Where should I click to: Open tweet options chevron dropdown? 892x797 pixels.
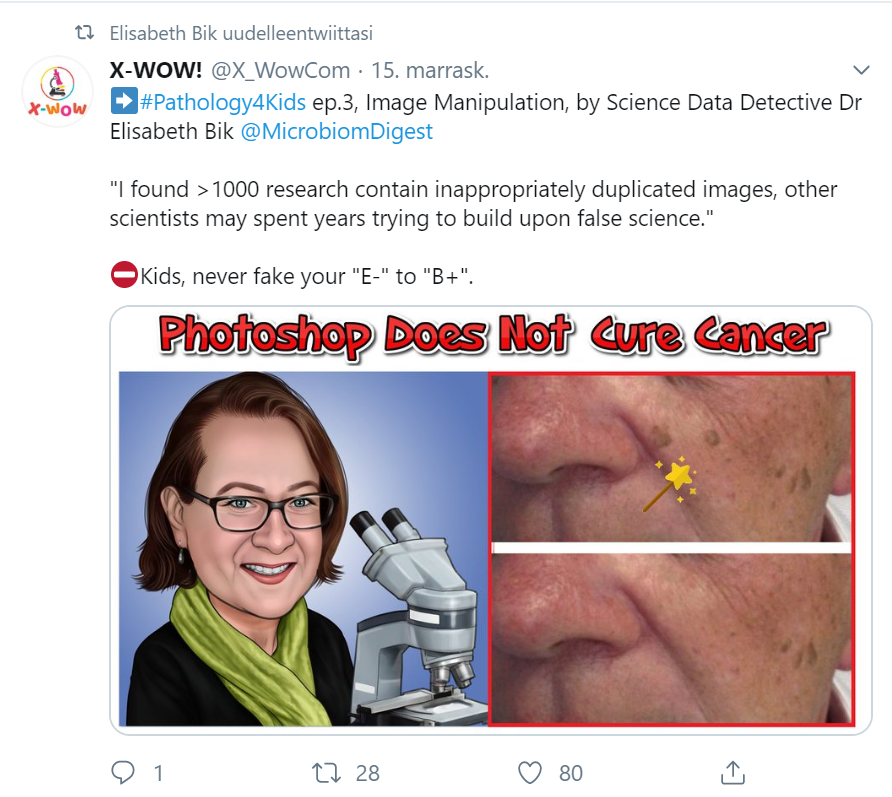click(862, 70)
